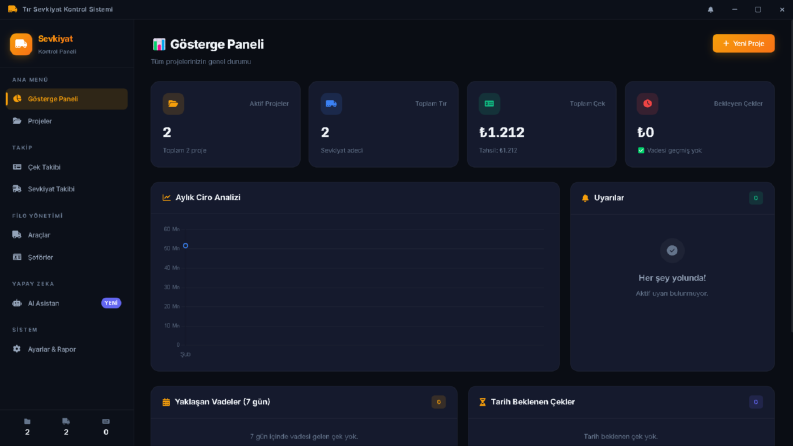Click the orange Sevkiyat truck logo
This screenshot has height=446, width=793.
click(21, 44)
